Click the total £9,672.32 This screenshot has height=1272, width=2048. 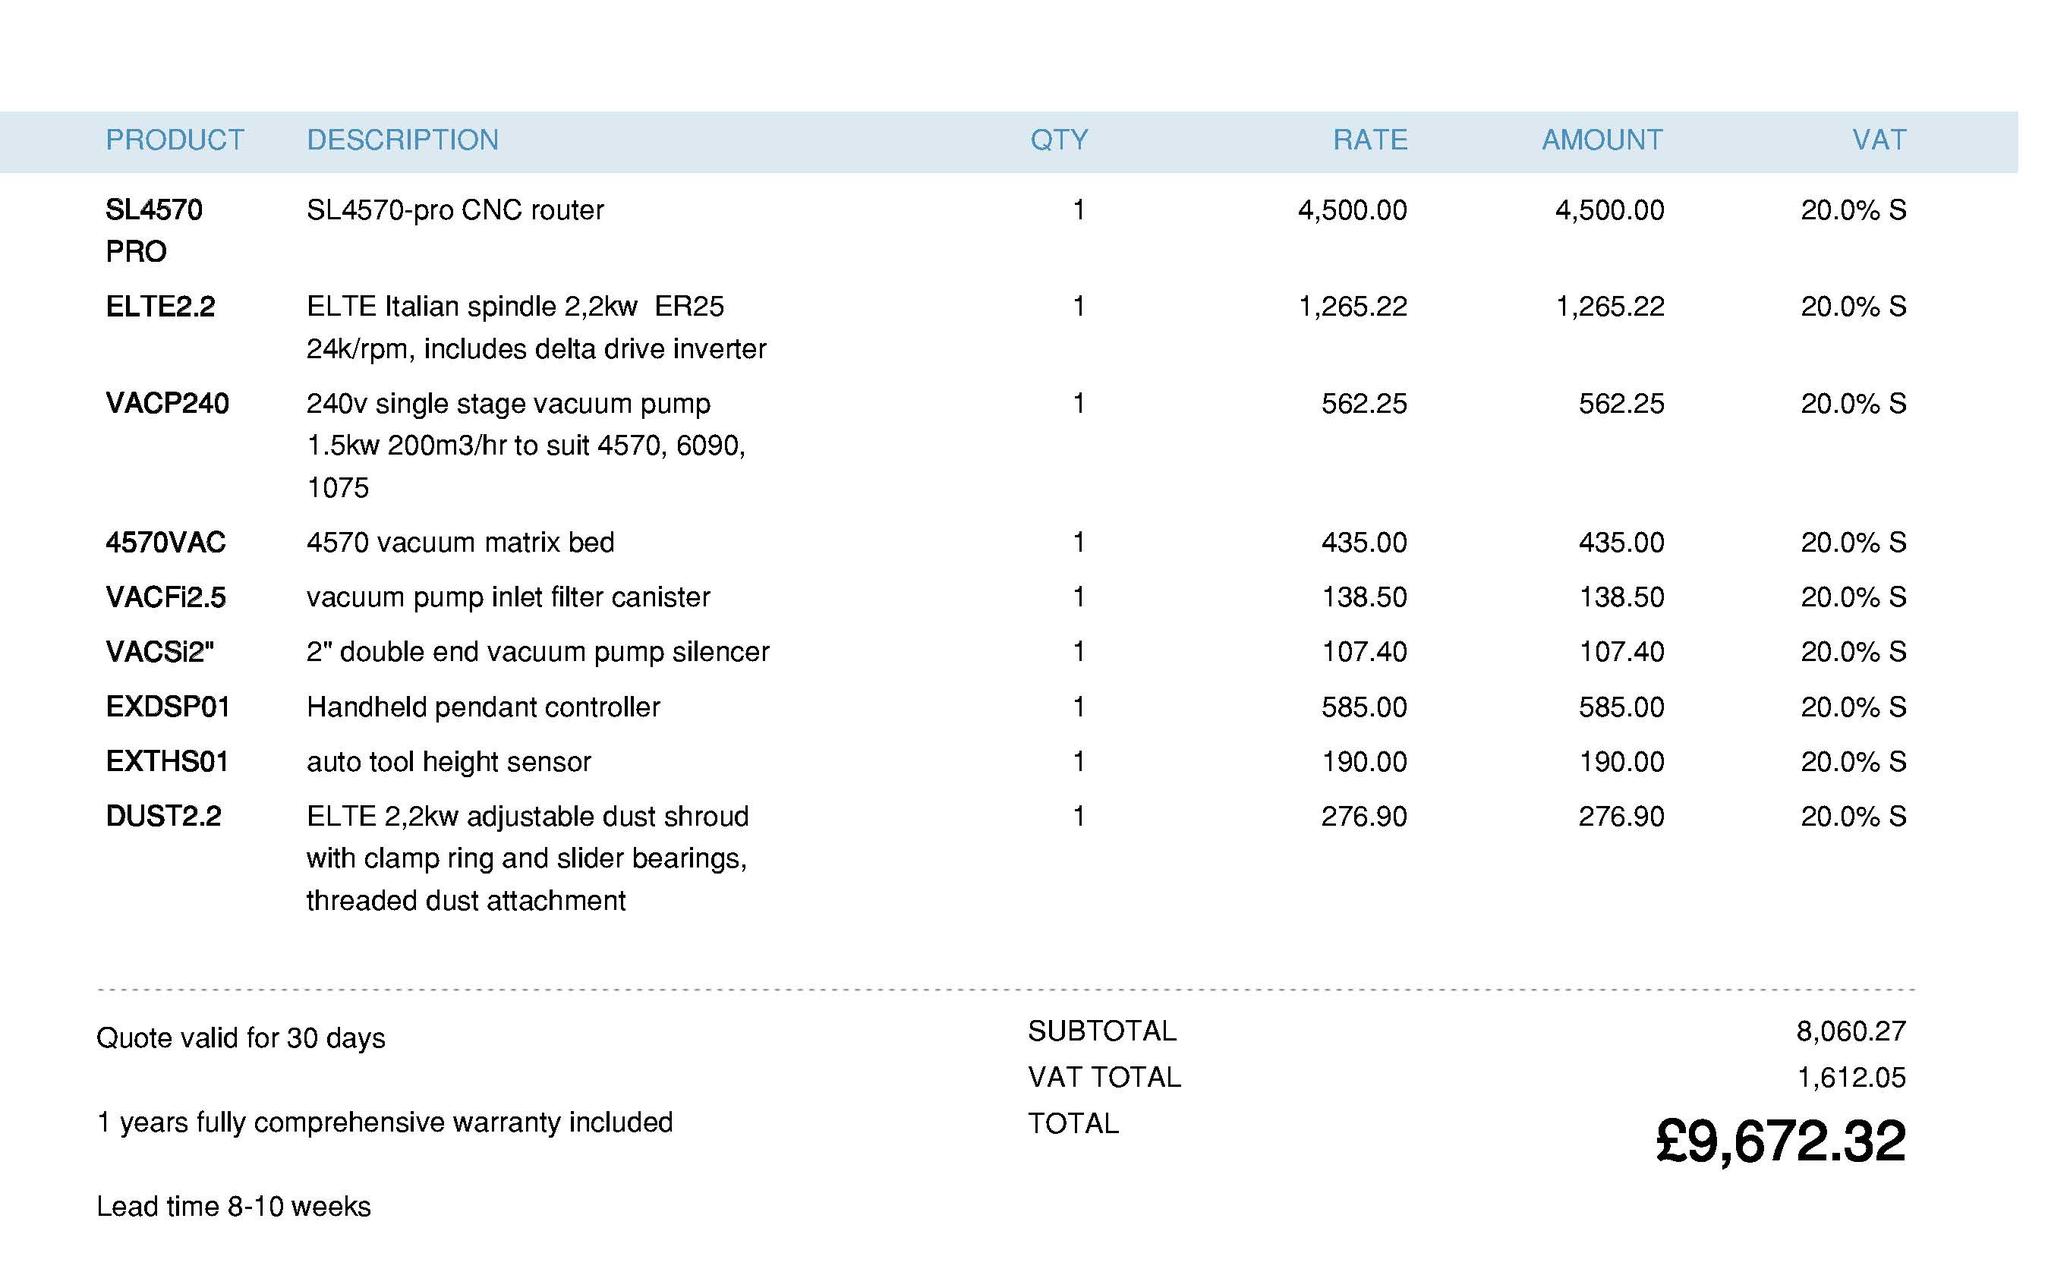pyautogui.click(x=1780, y=1142)
